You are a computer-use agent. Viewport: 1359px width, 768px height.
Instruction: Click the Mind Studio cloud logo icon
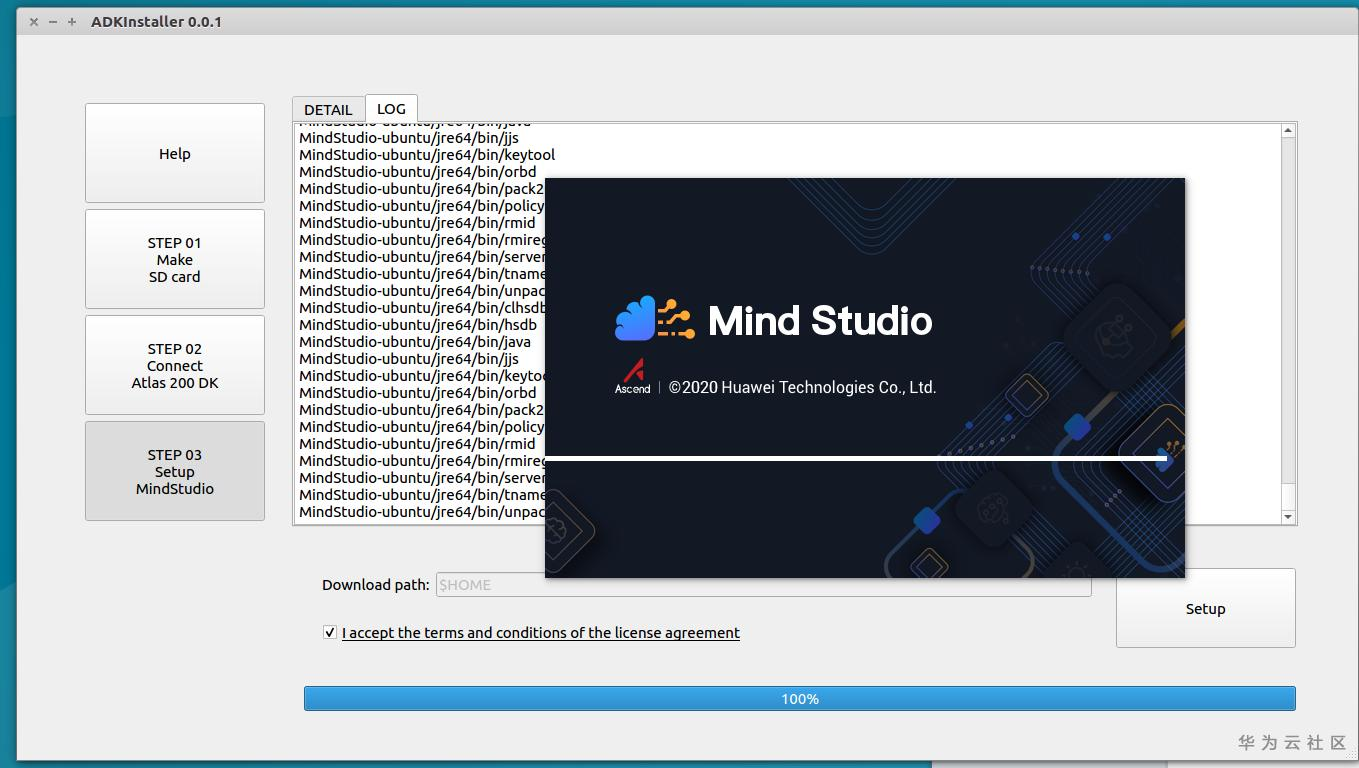(x=655, y=319)
